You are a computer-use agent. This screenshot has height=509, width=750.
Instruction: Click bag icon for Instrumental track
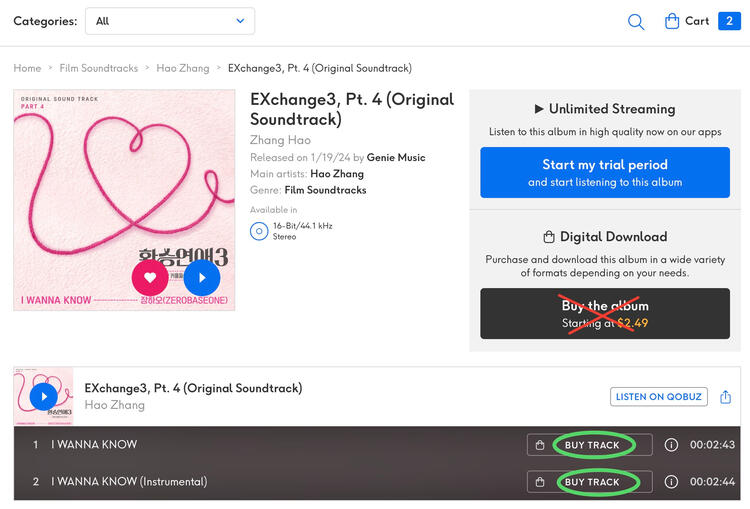(540, 482)
